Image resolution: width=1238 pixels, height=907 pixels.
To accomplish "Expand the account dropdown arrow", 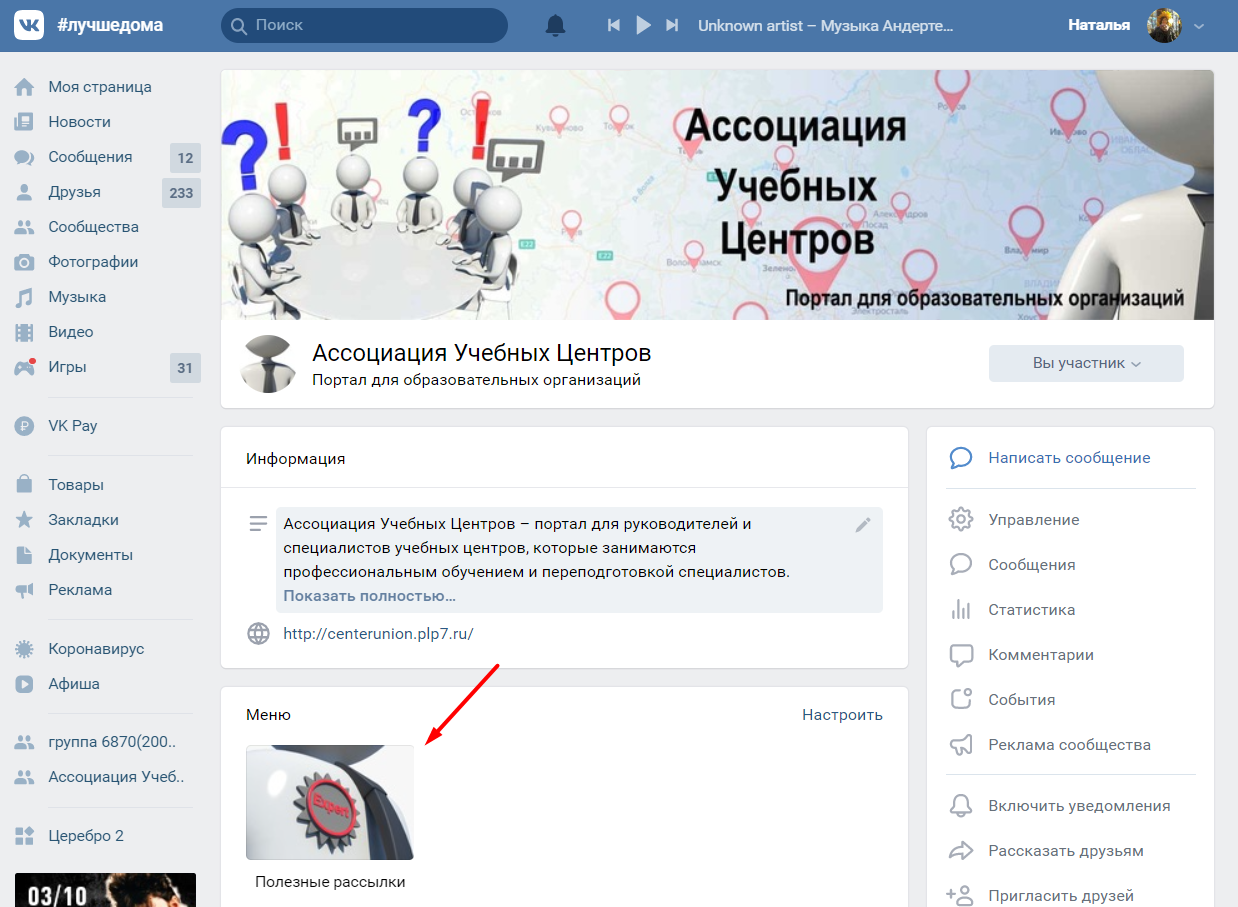I will click(1199, 26).
